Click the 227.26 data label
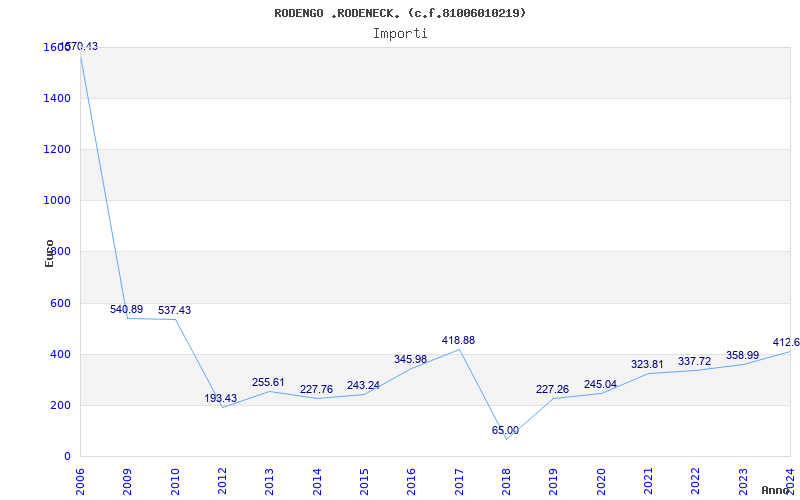 (x=552, y=389)
